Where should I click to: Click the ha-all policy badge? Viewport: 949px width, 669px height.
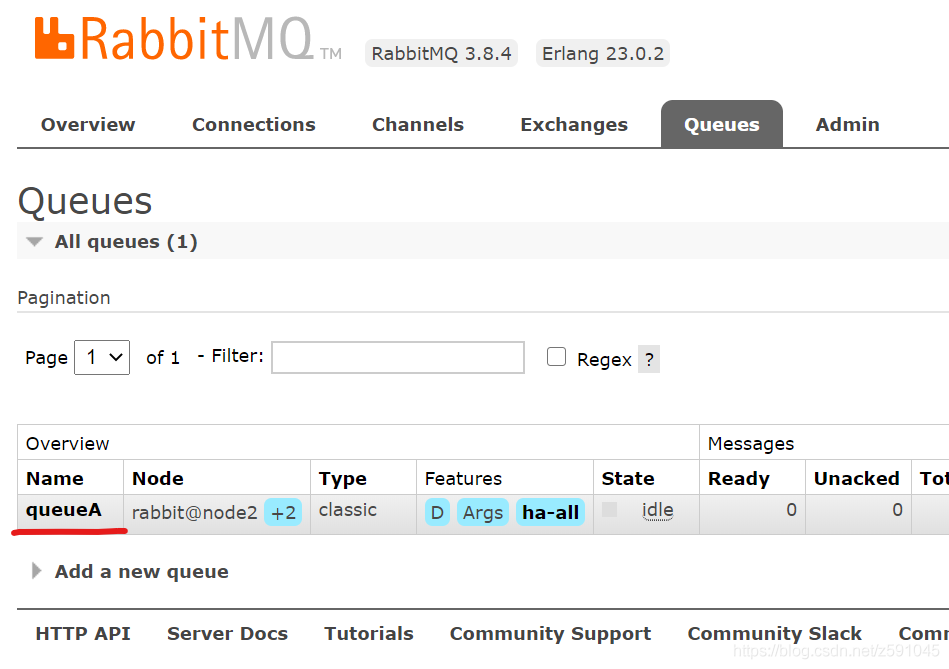pyautogui.click(x=550, y=513)
